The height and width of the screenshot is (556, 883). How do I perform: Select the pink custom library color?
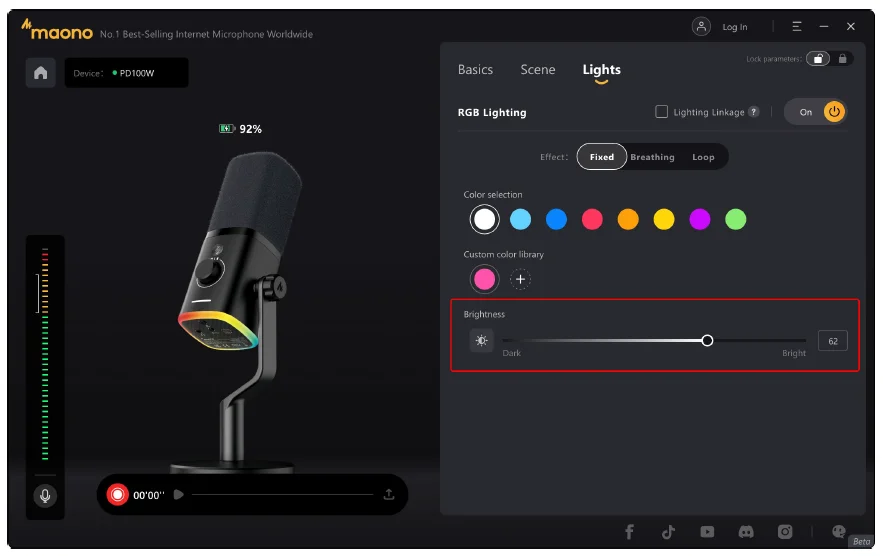tap(484, 279)
